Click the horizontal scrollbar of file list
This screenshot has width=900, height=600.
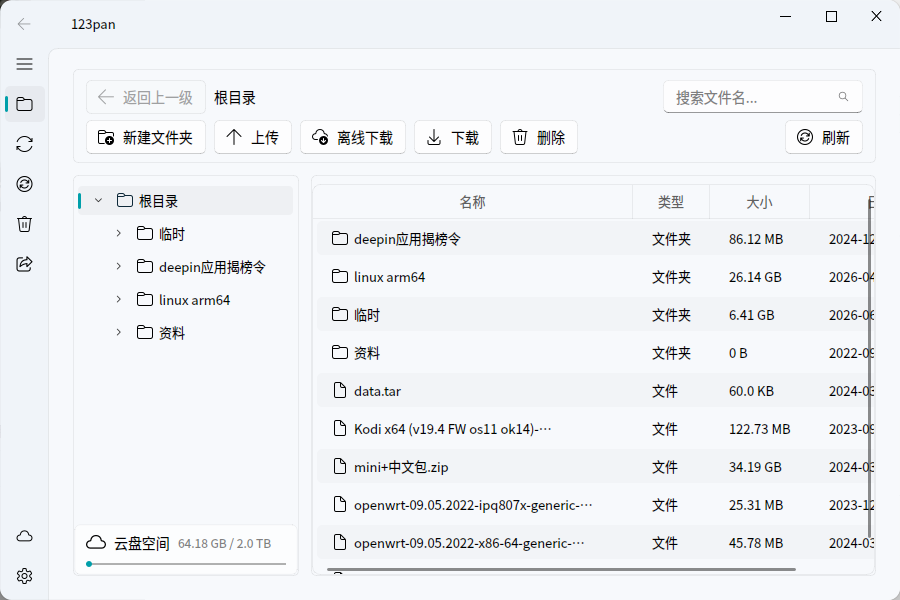561,570
